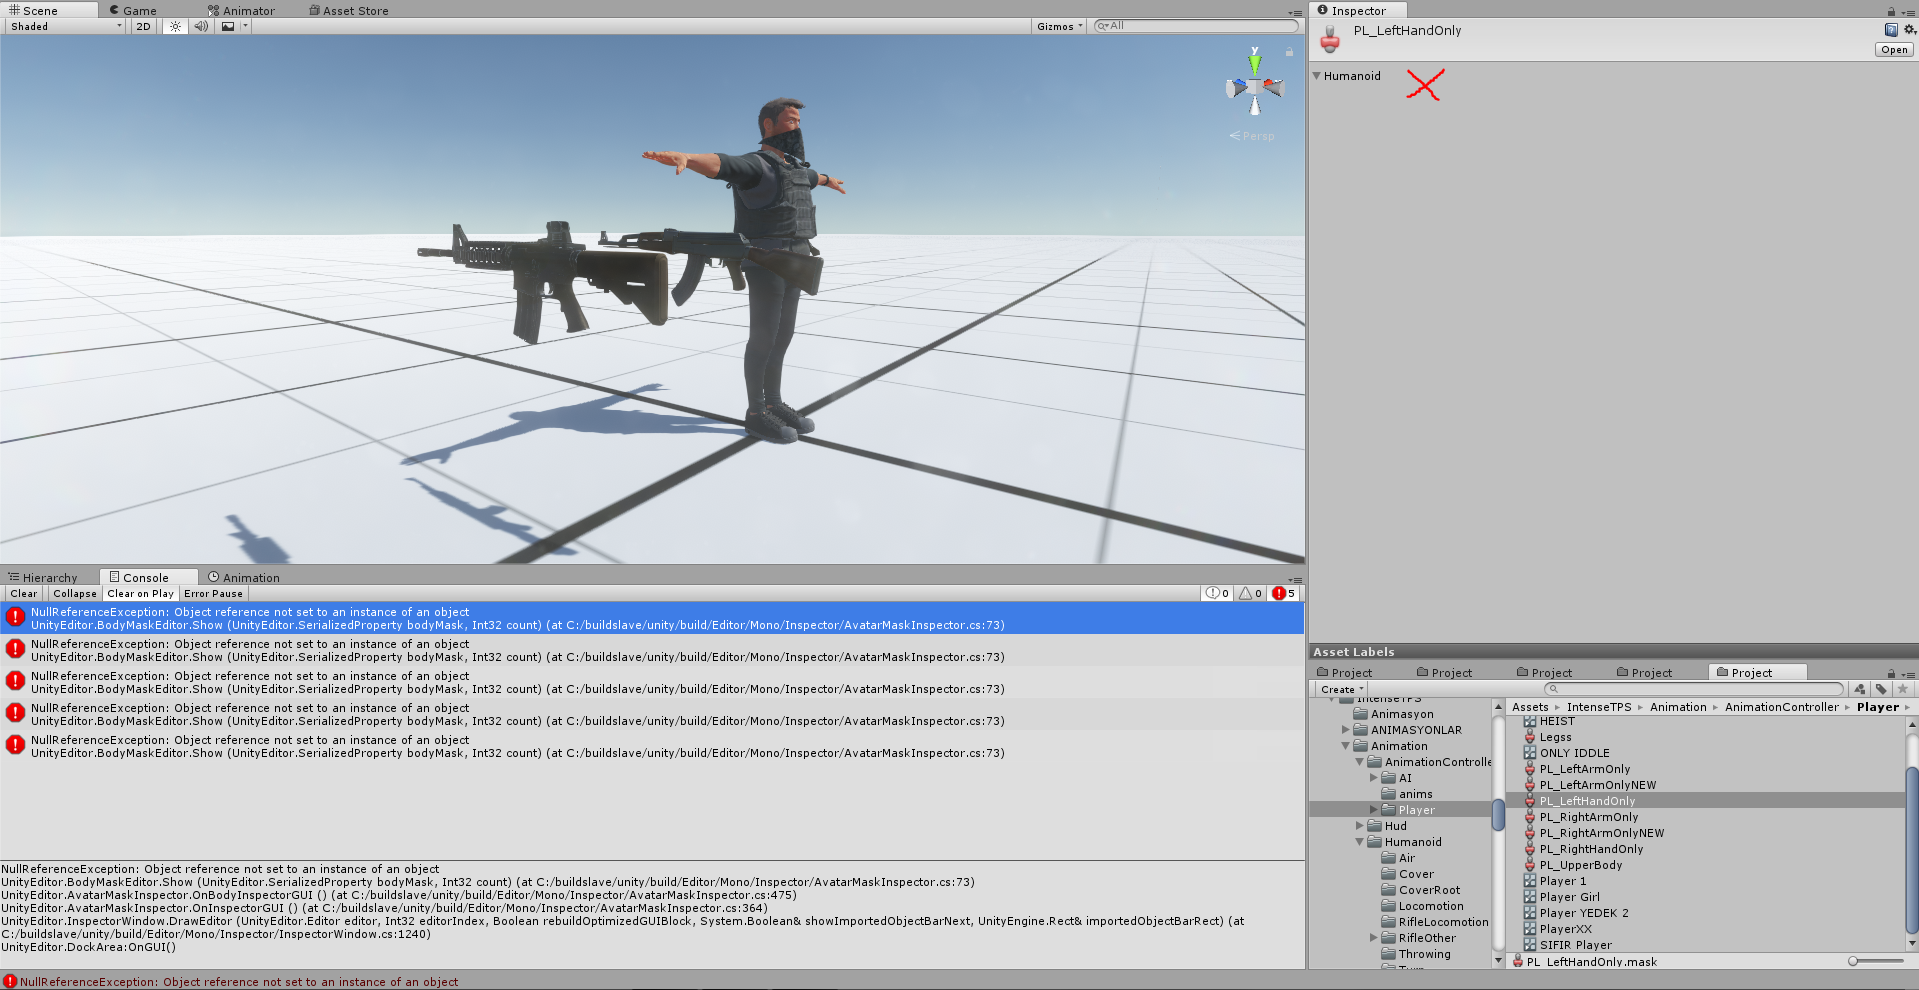This screenshot has height=990, width=1919.
Task: Toggle 2D scene view mode
Action: (x=143, y=26)
